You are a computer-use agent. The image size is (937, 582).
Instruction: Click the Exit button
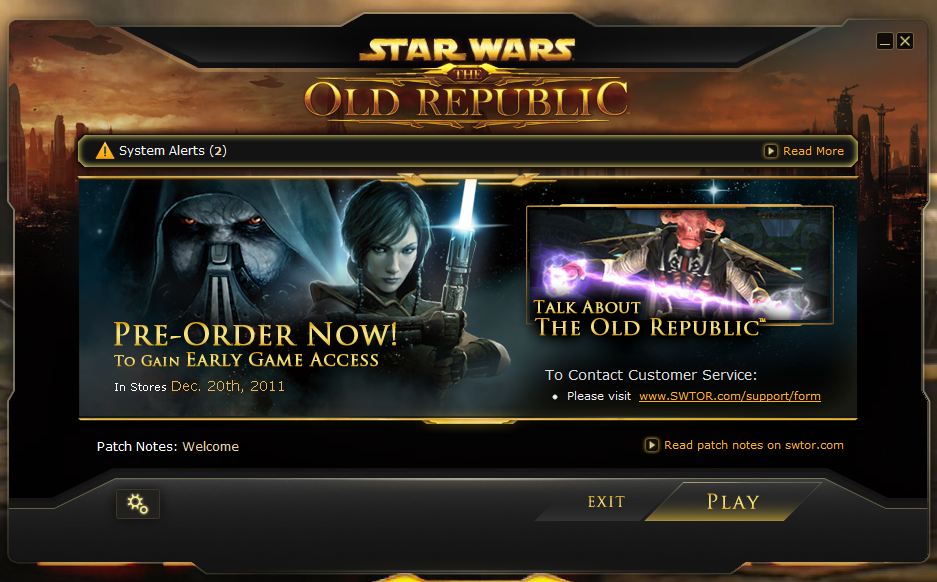tap(606, 501)
